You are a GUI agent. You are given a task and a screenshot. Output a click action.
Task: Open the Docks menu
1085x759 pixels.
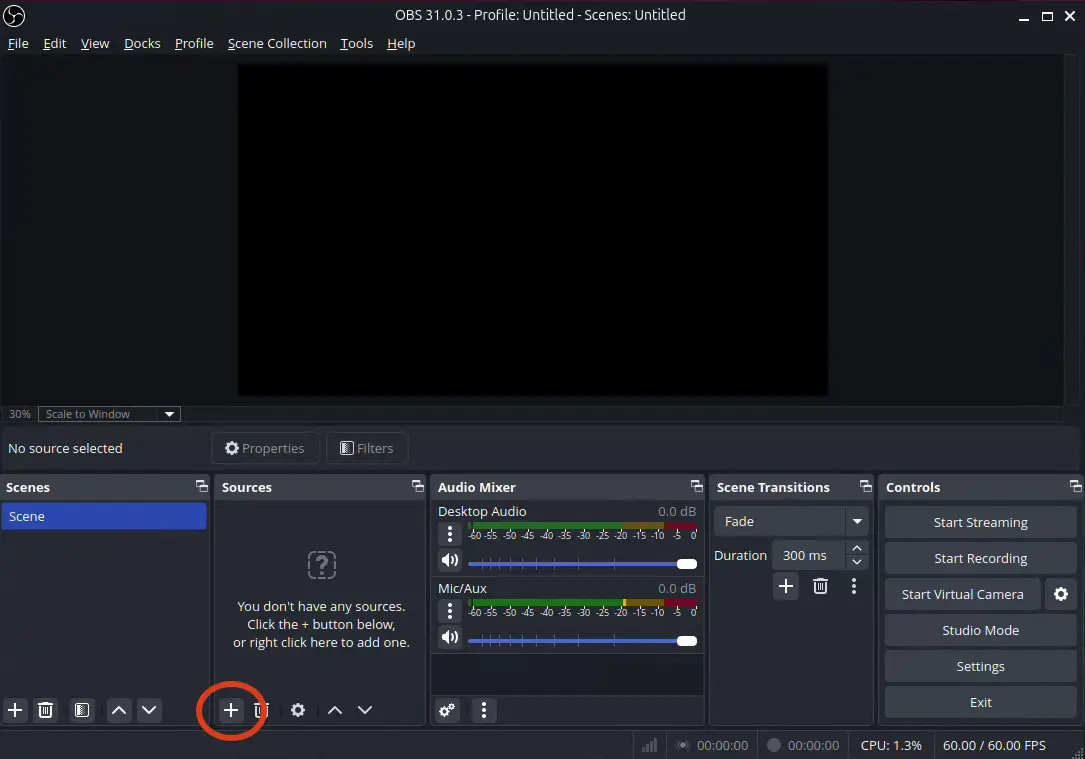(142, 44)
